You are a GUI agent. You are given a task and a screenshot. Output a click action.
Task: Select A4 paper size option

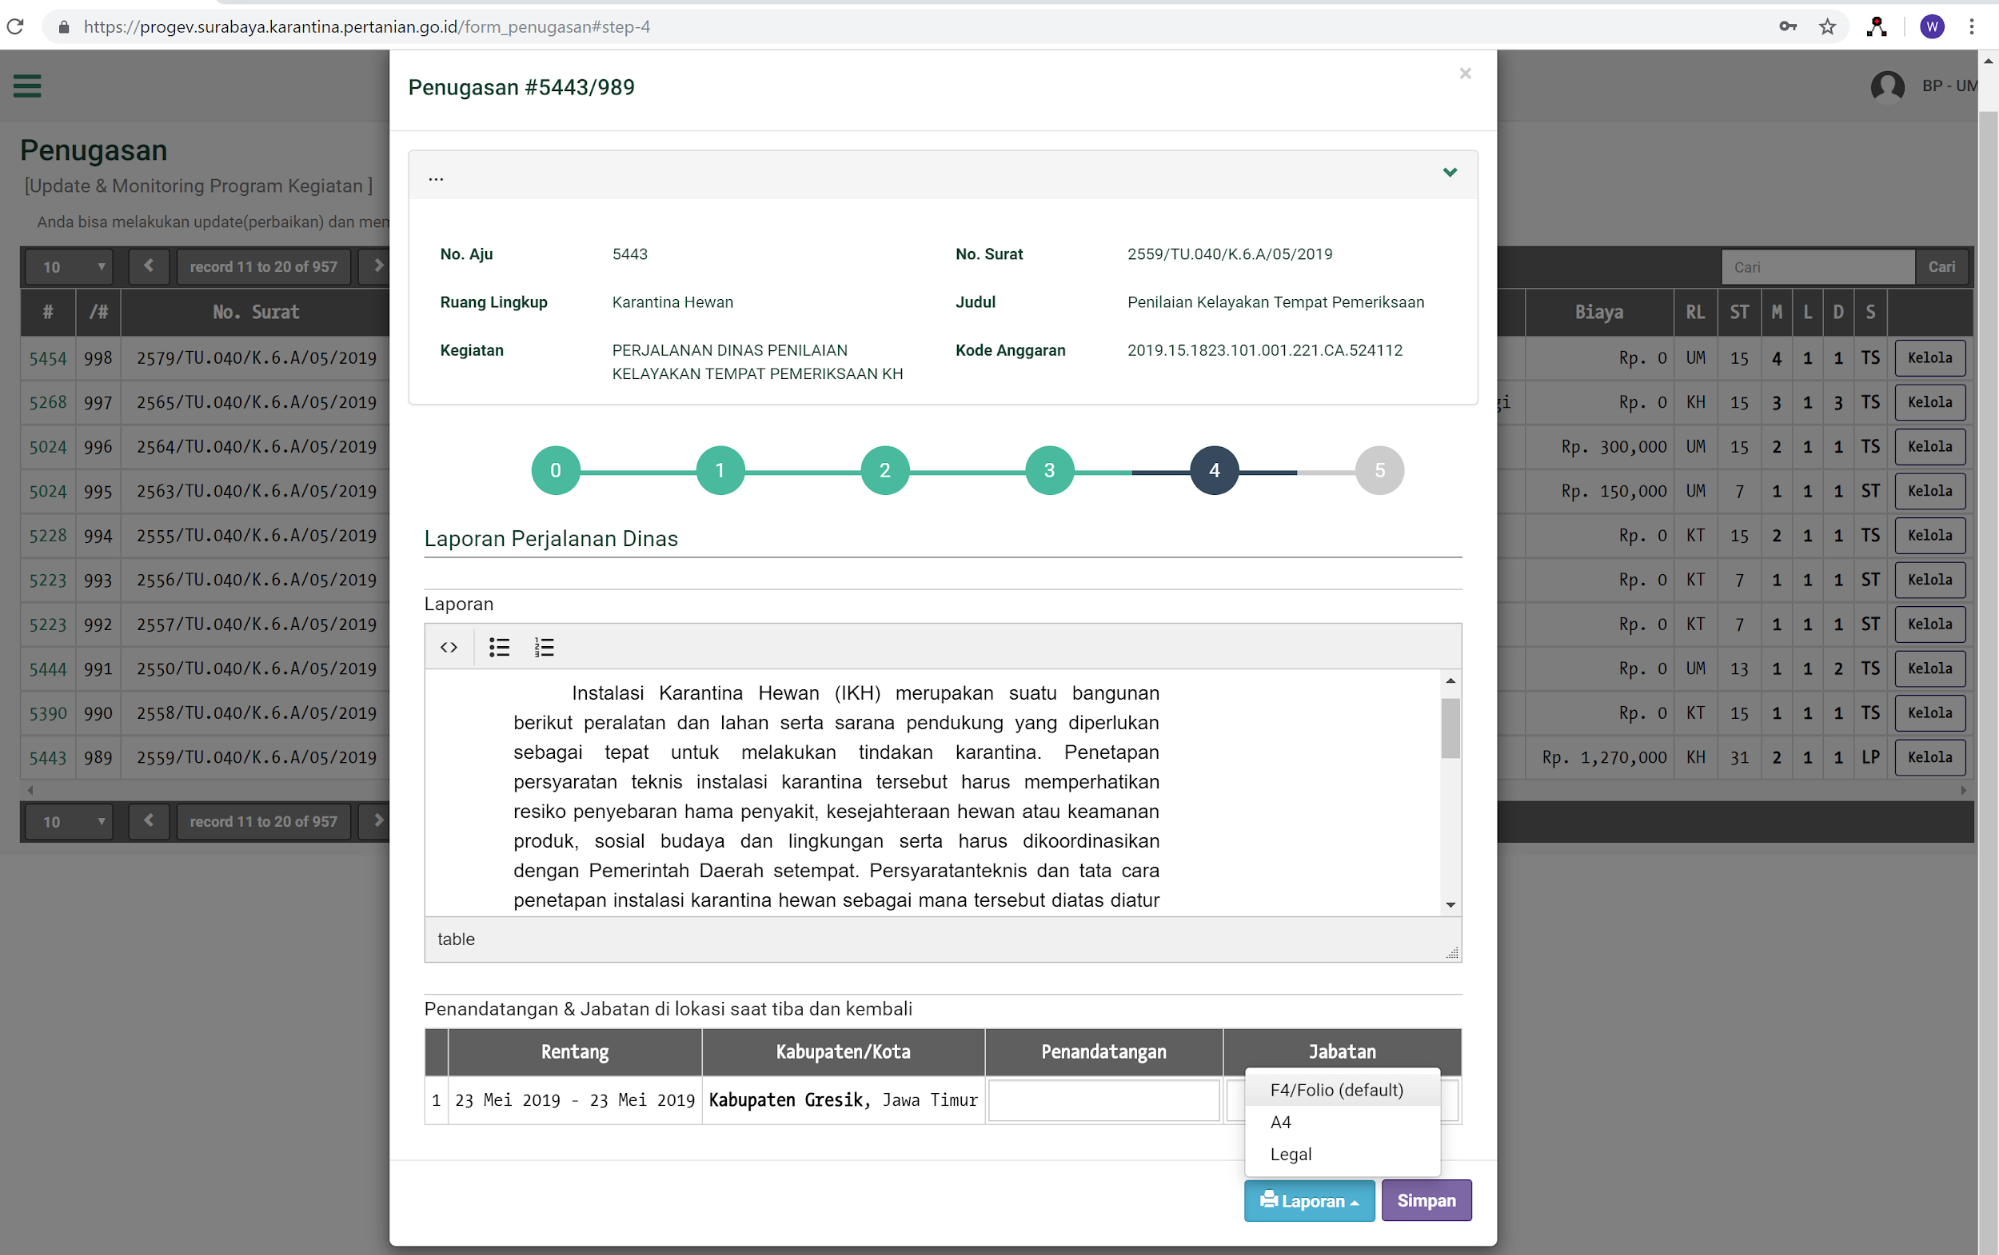tap(1280, 1122)
